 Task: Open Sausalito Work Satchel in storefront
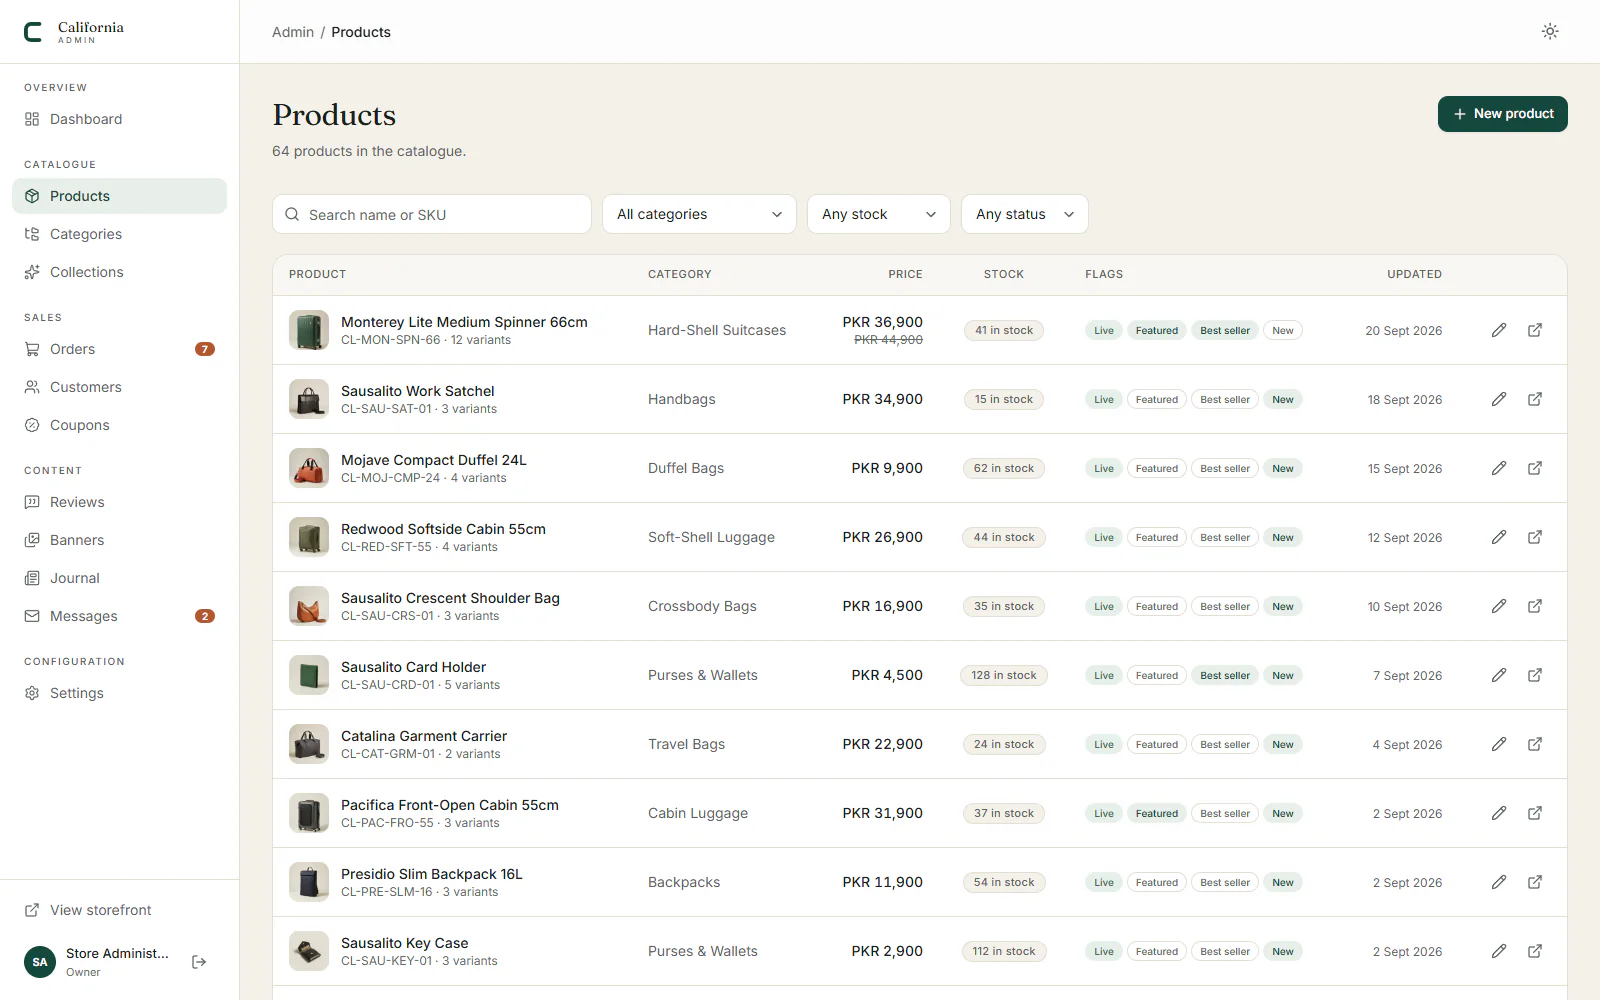point(1535,399)
